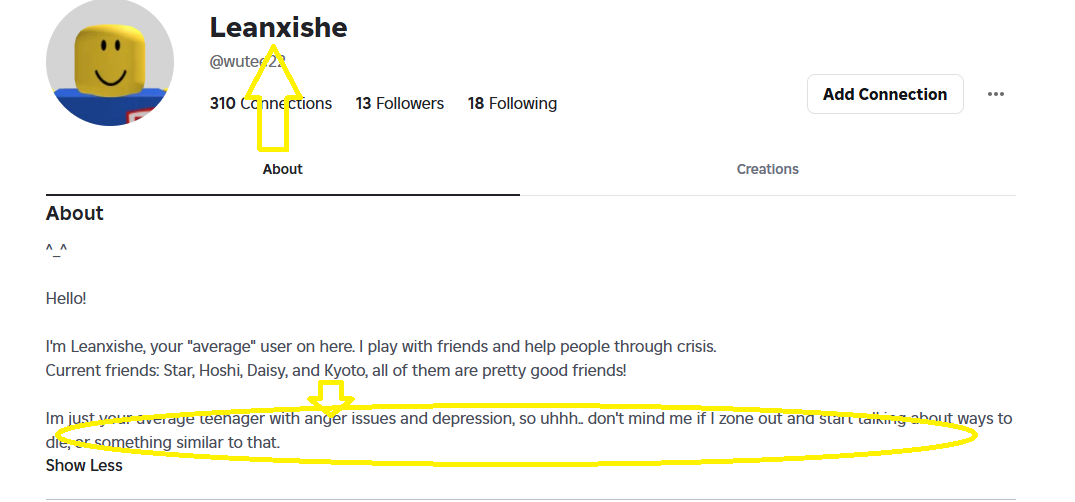This screenshot has height=502, width=1075.
Task: Collapse the bio with Show Less
Action: tap(84, 465)
